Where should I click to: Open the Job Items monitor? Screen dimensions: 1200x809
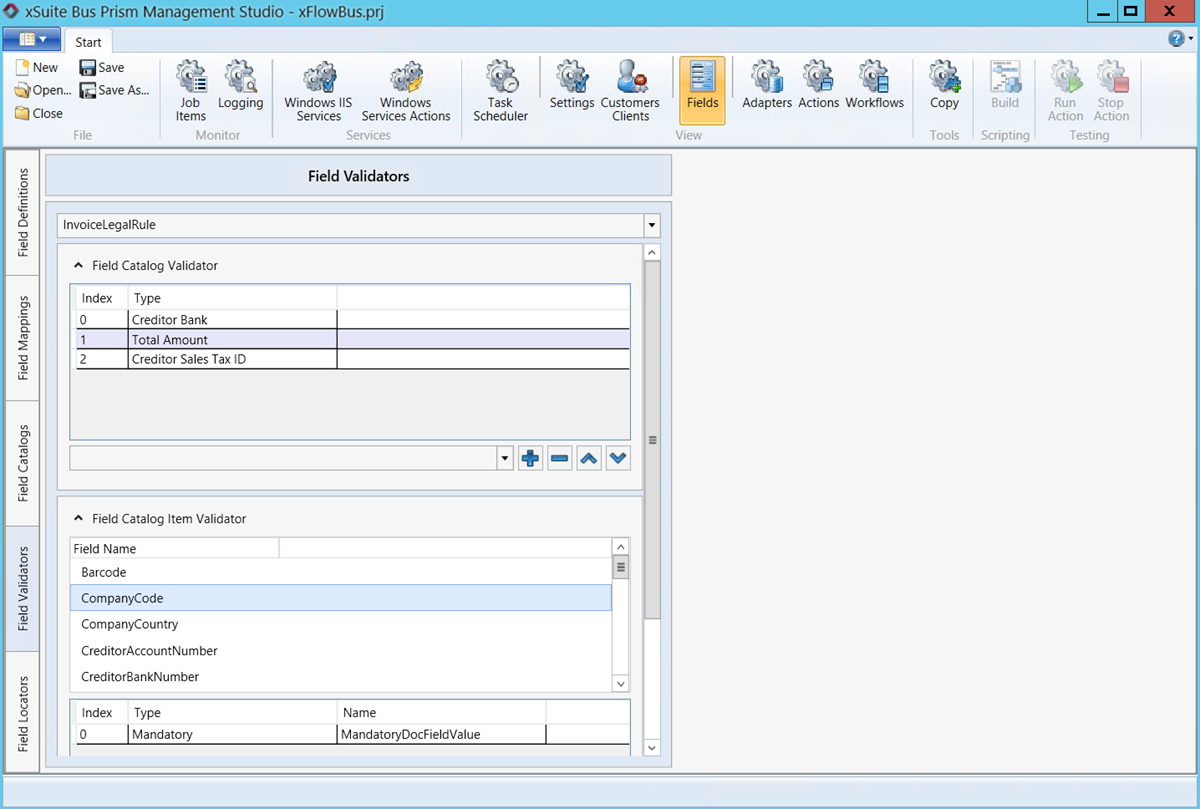(190, 90)
